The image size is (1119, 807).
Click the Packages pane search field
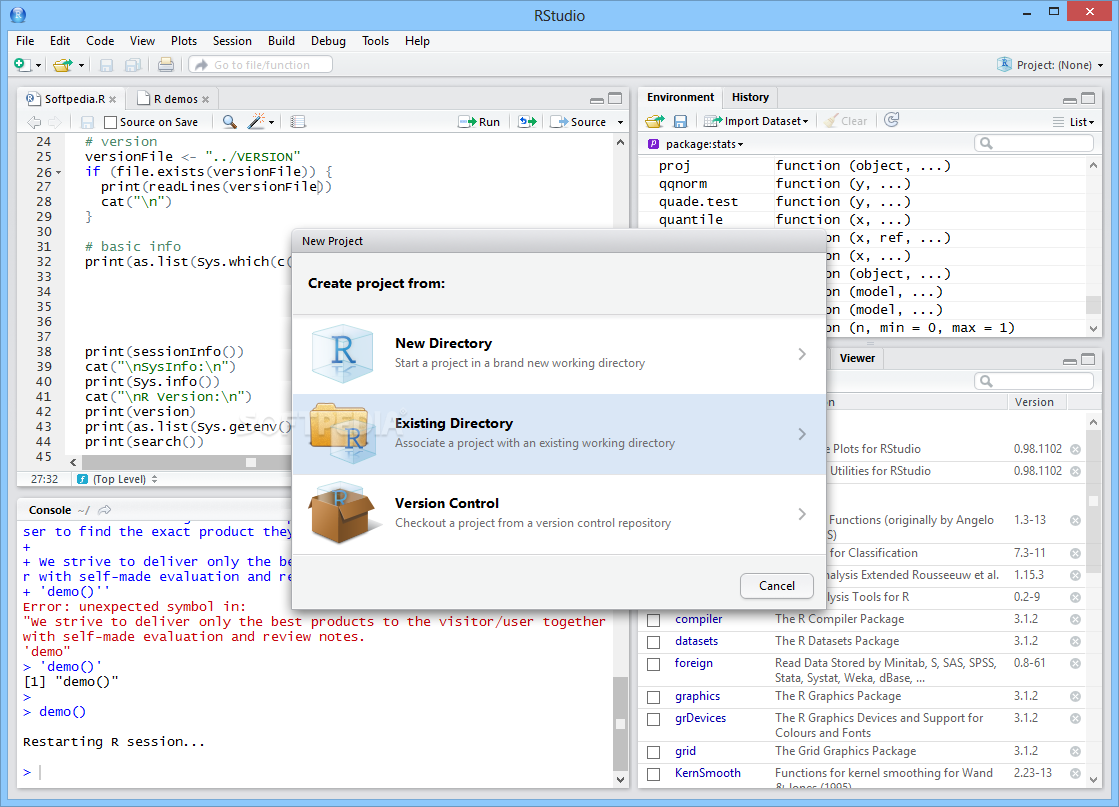(1033, 381)
